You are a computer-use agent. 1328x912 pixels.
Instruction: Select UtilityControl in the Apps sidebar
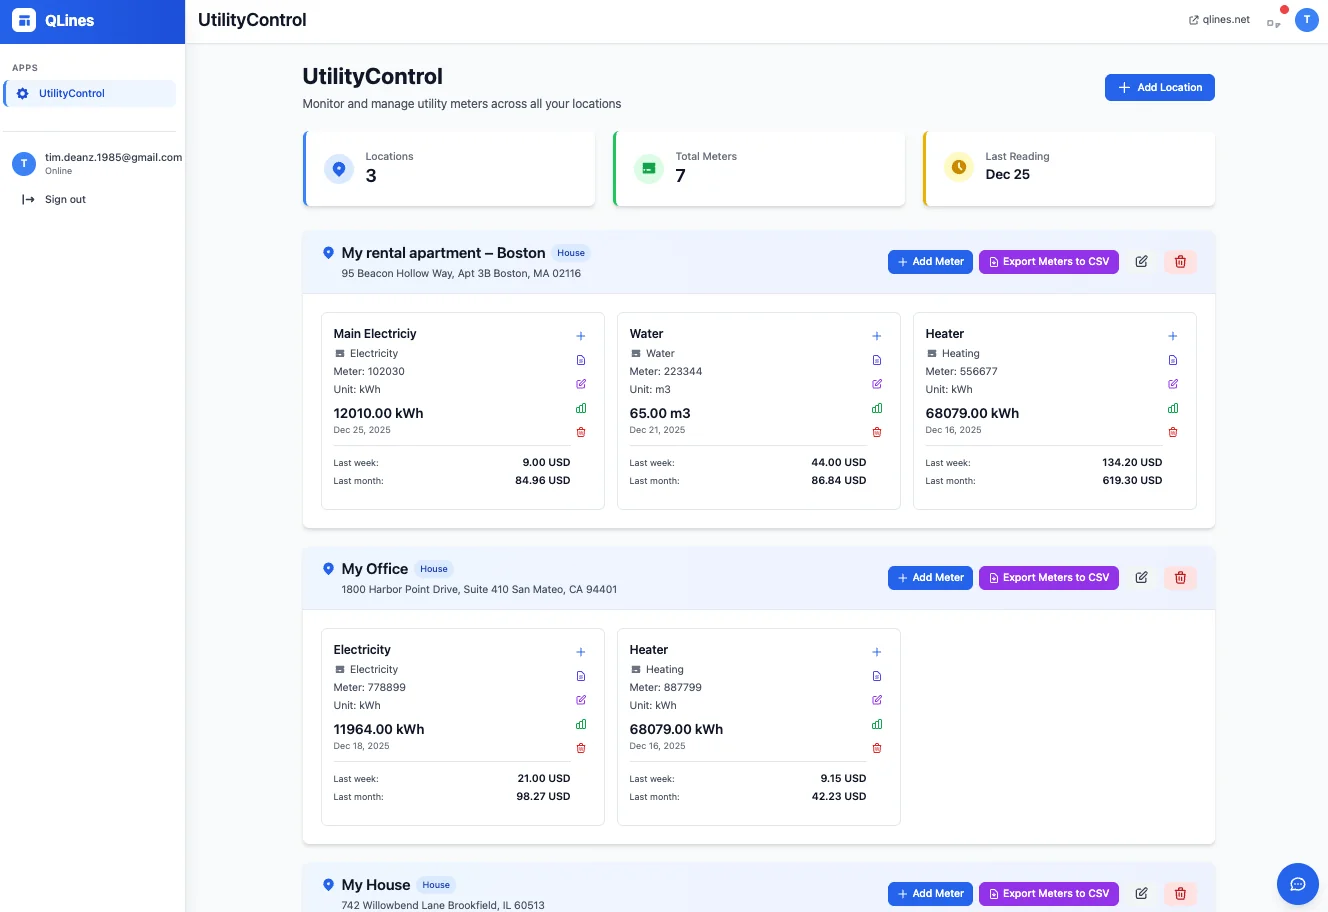(x=90, y=94)
